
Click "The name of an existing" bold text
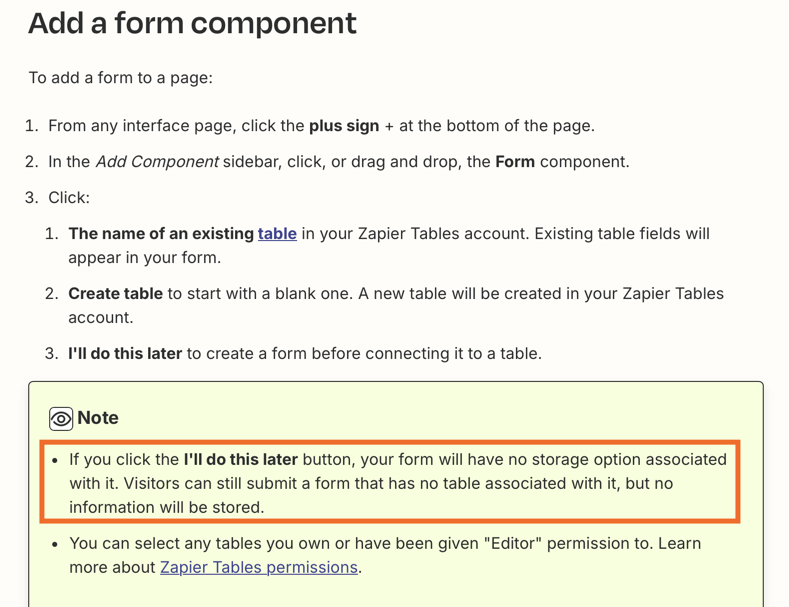[x=161, y=234]
